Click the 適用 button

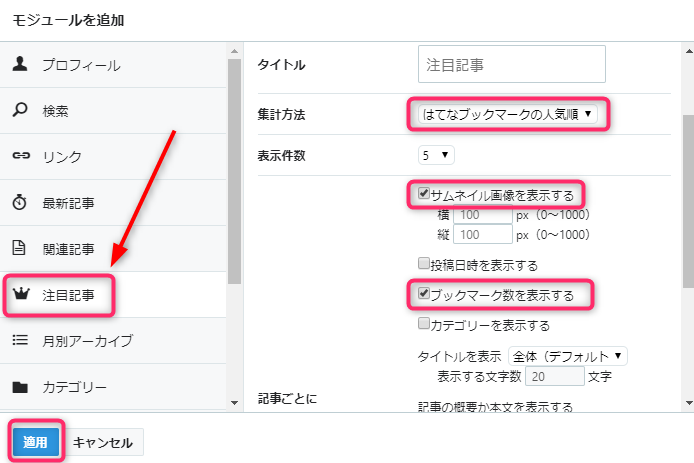35,441
